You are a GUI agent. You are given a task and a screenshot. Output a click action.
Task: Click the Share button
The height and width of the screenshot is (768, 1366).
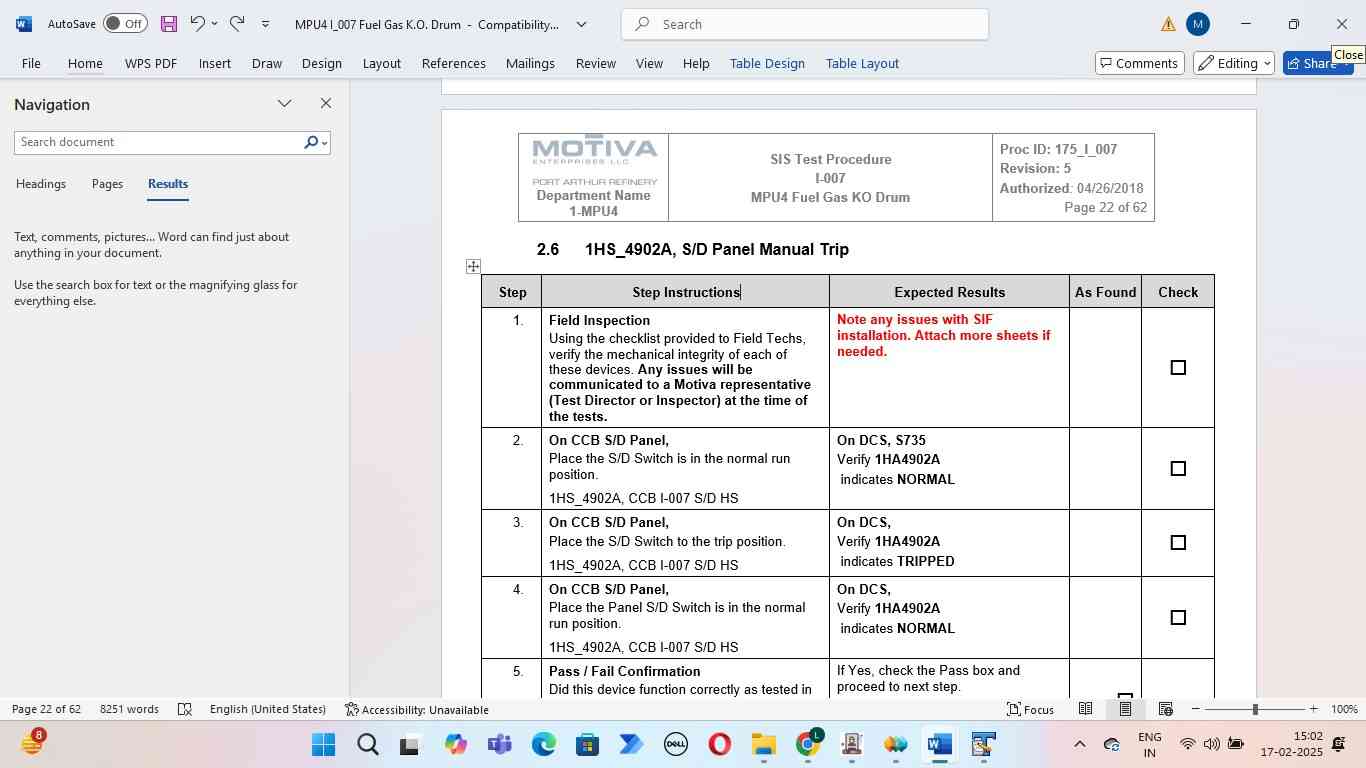1317,63
